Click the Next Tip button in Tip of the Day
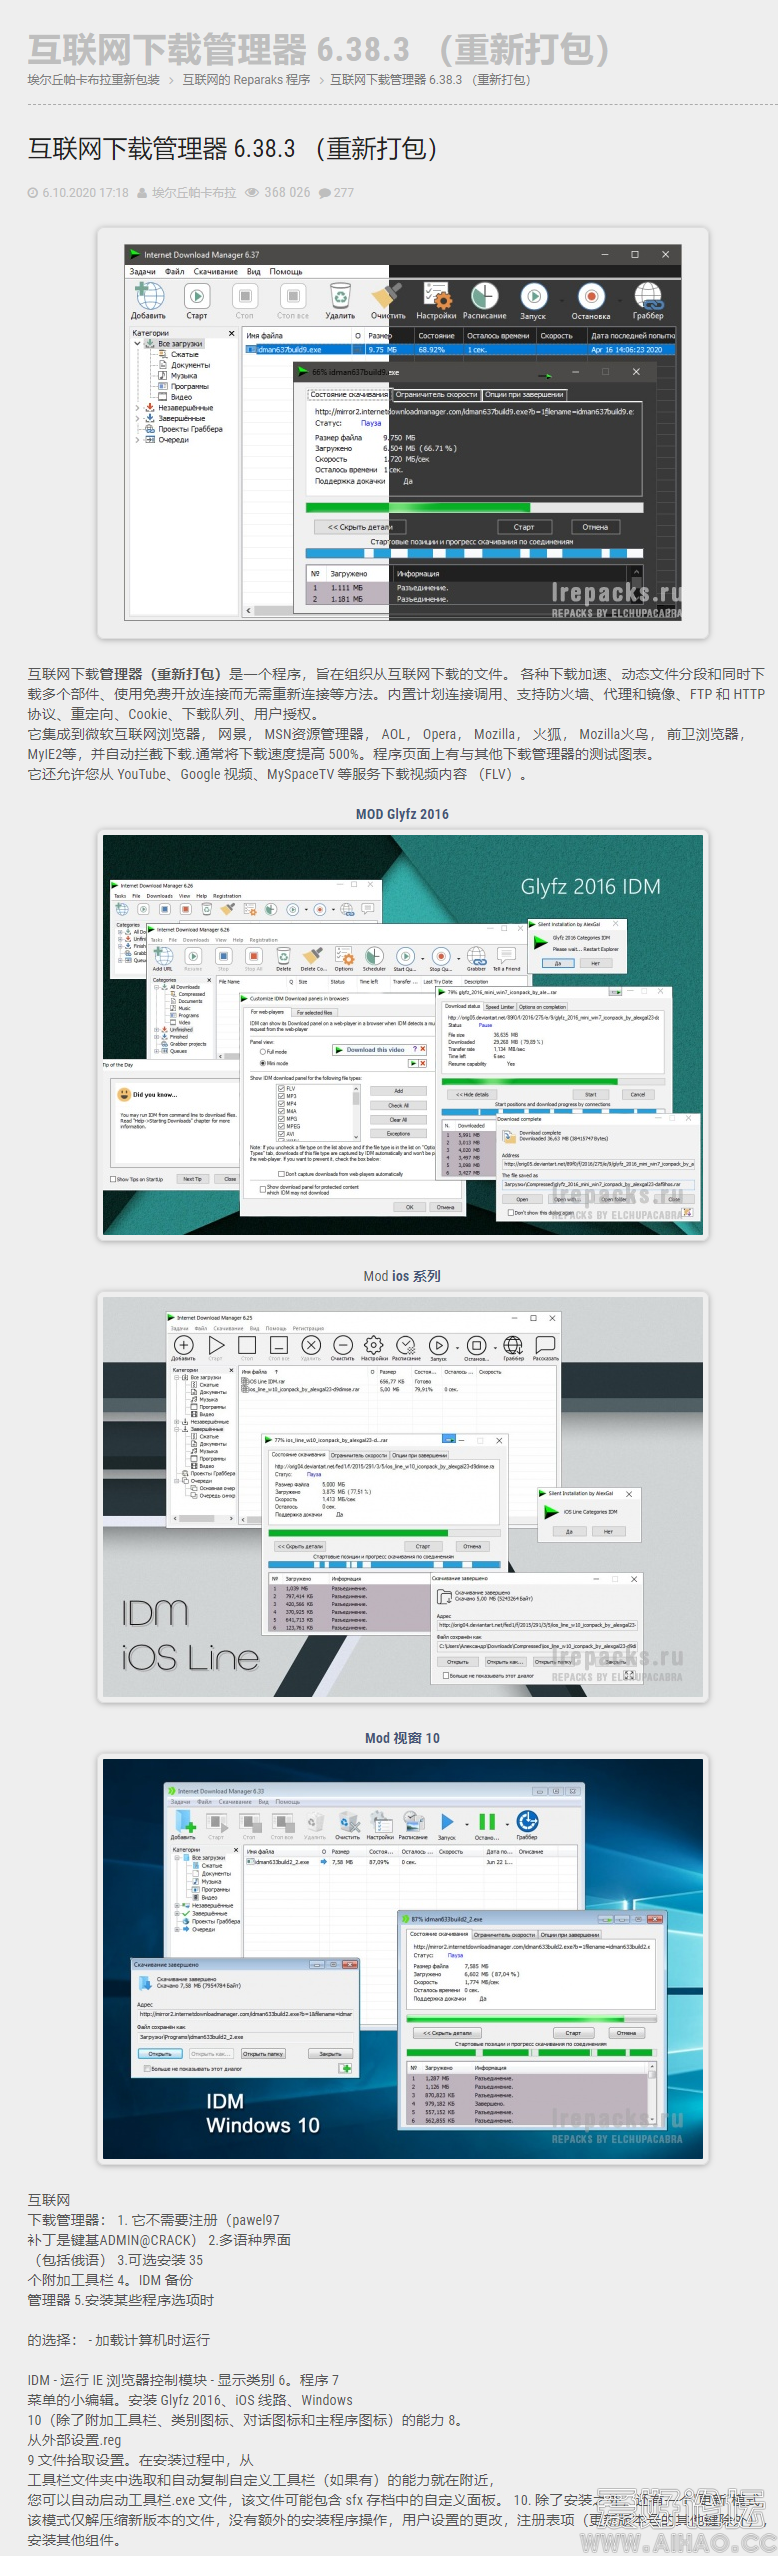Image resolution: width=778 pixels, height=2556 pixels. (x=192, y=1179)
